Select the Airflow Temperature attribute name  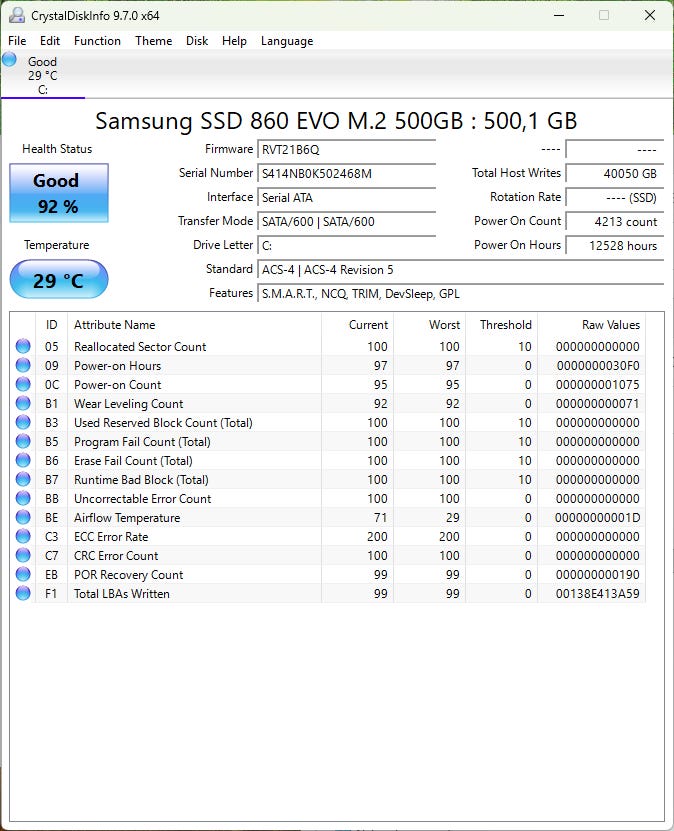[127, 518]
